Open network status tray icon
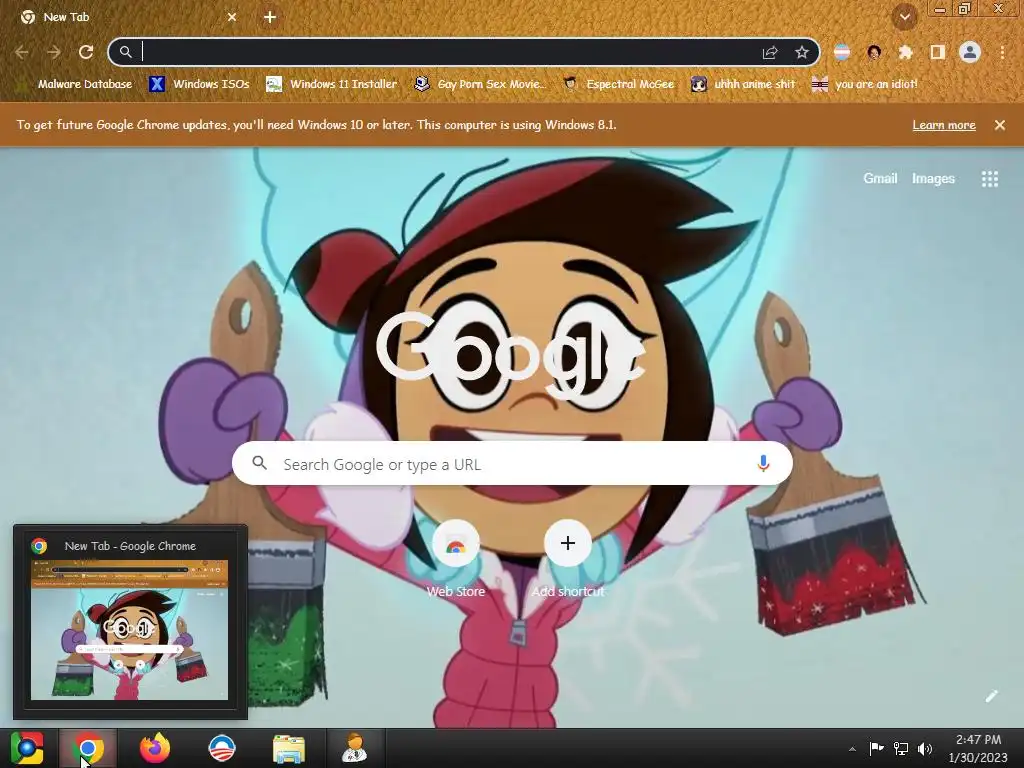1024x768 pixels. (901, 748)
